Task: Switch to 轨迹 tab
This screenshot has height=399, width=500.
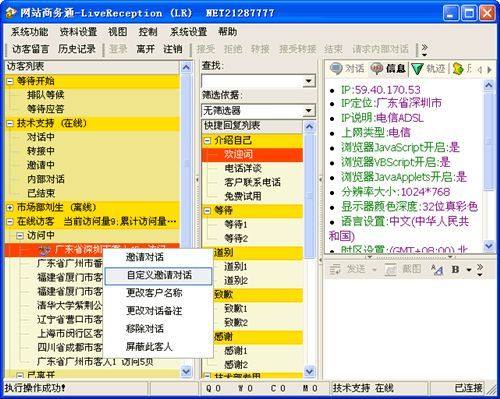Action: point(428,69)
